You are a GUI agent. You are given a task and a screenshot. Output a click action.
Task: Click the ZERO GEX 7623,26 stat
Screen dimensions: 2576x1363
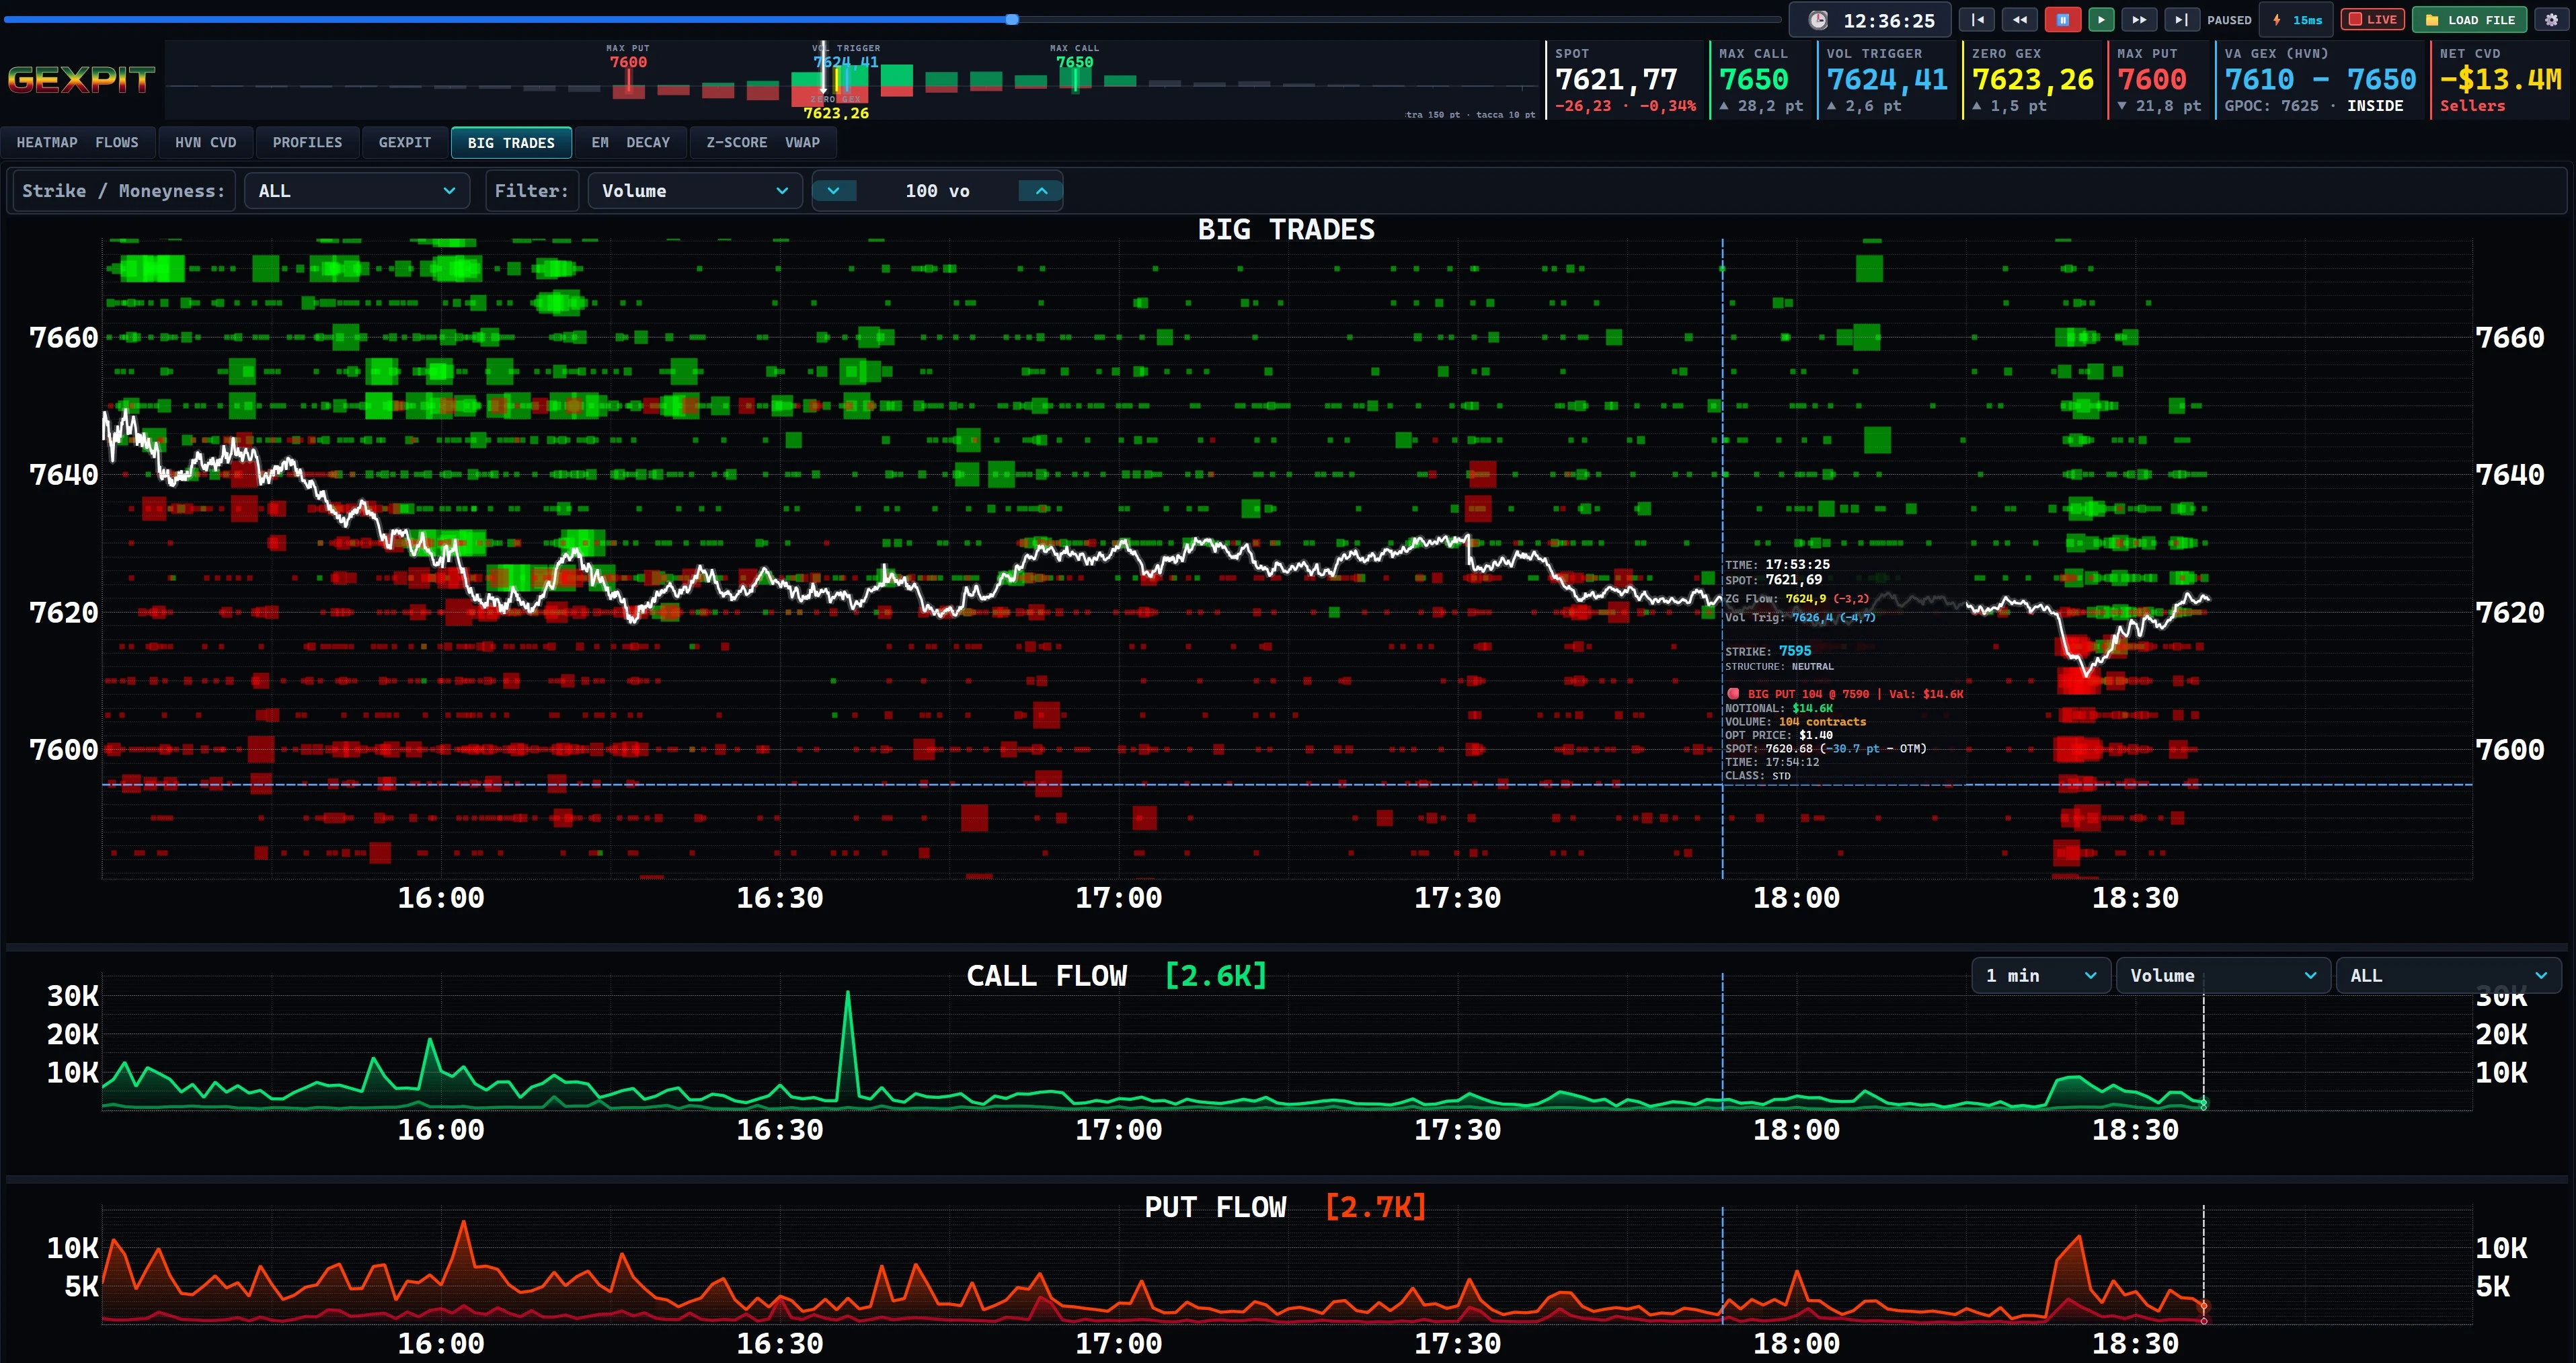click(2032, 80)
